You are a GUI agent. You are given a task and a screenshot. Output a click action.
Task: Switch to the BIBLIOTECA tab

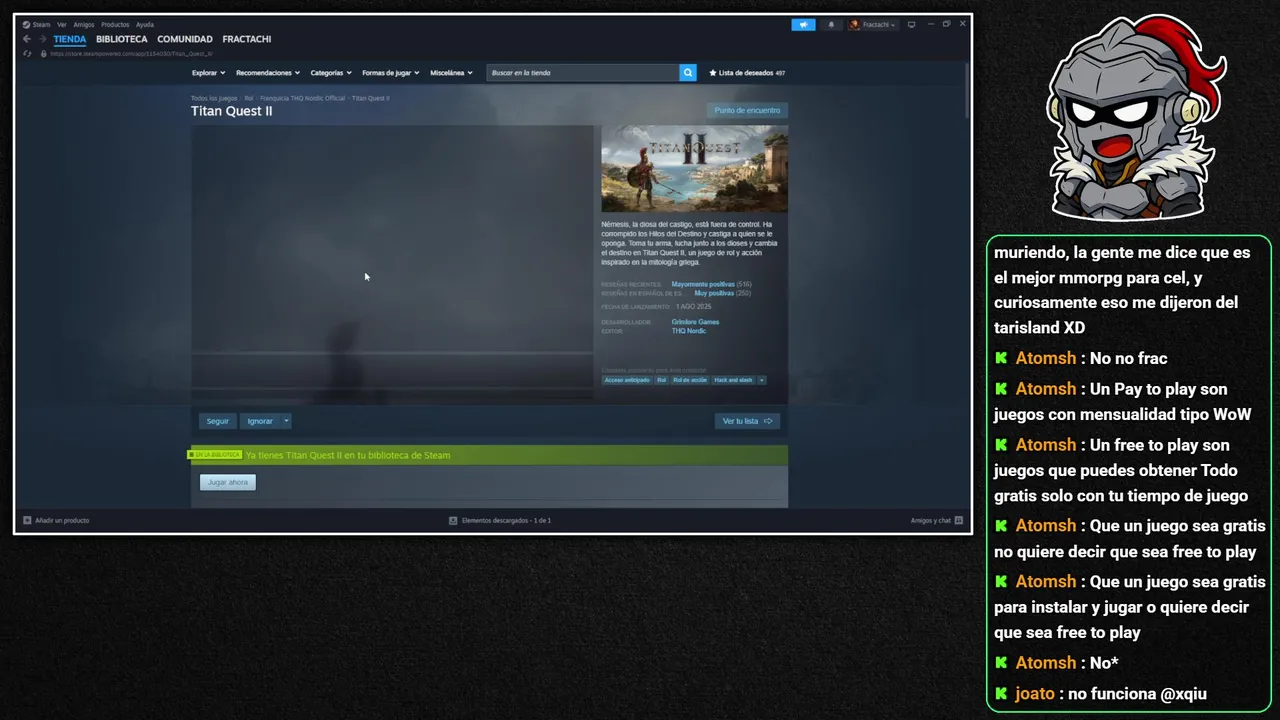(122, 39)
